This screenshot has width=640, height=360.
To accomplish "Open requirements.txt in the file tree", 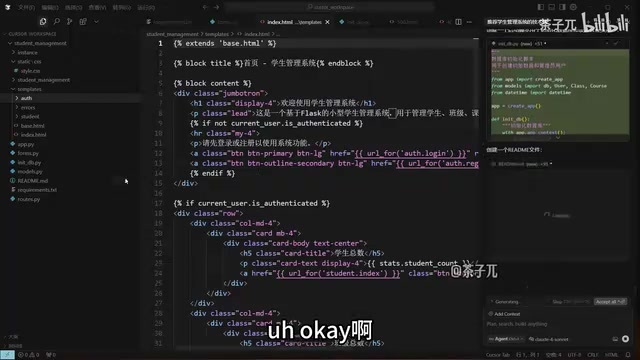I will pyautogui.click(x=37, y=190).
